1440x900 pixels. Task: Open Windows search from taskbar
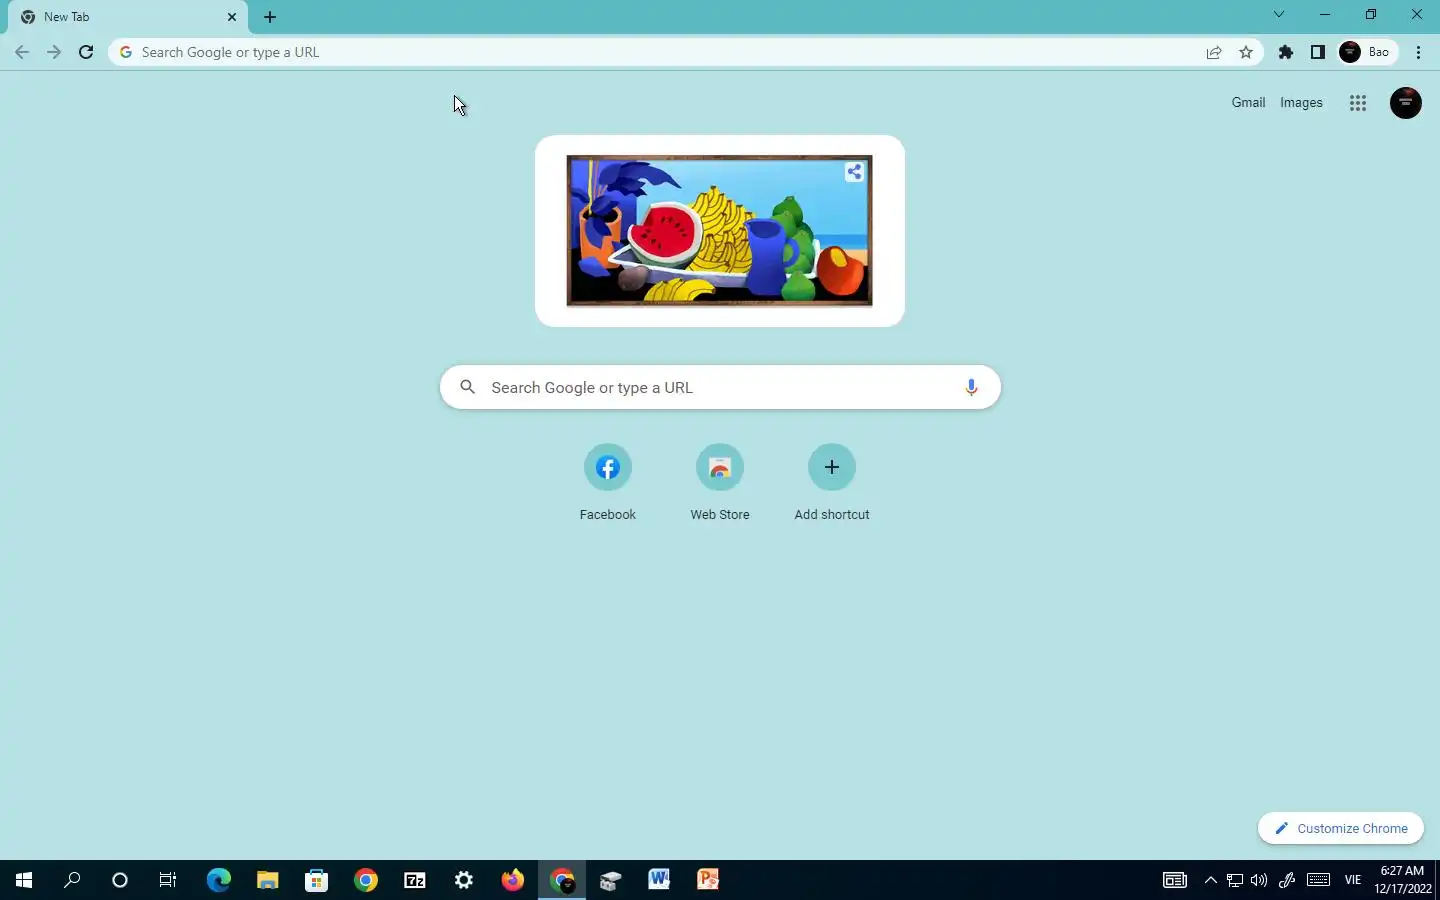point(72,880)
